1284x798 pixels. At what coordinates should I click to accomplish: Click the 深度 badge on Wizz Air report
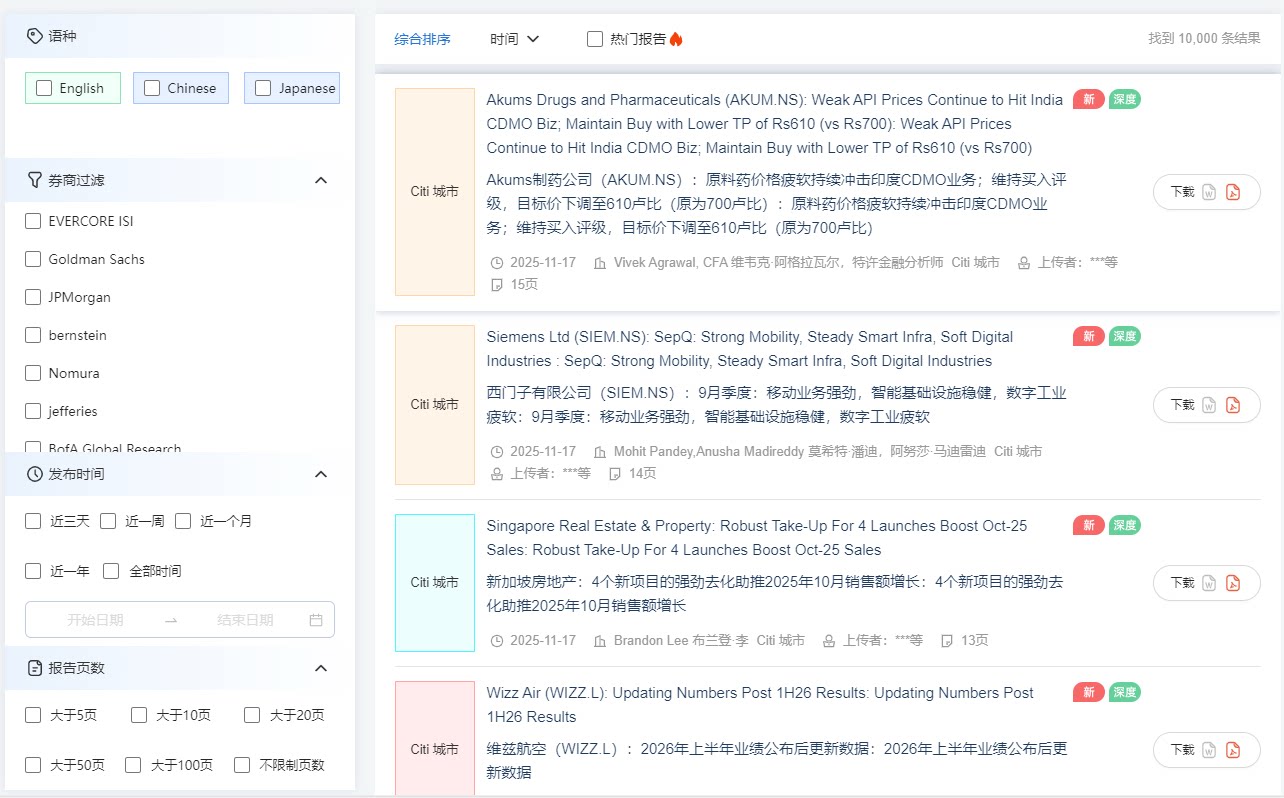1125,692
